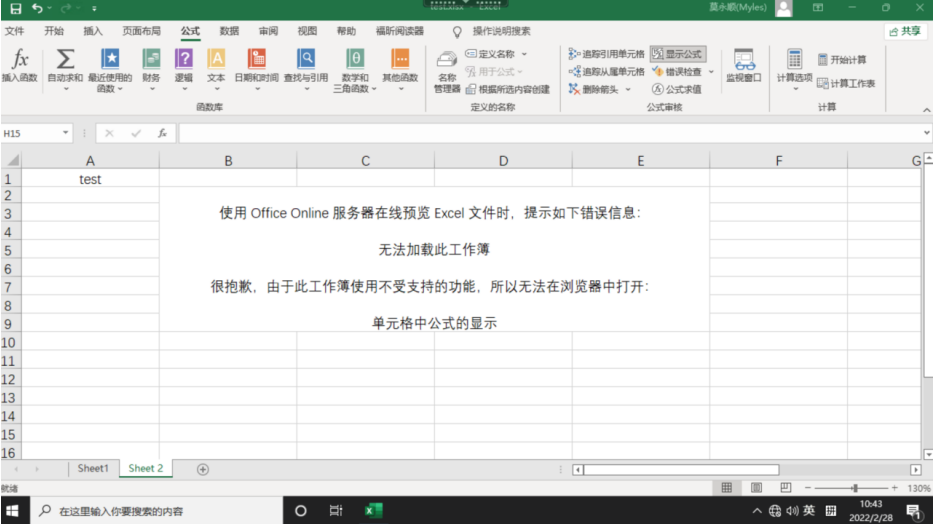
Task: Switch to the Data (数据) tab
Action: pyautogui.click(x=229, y=31)
